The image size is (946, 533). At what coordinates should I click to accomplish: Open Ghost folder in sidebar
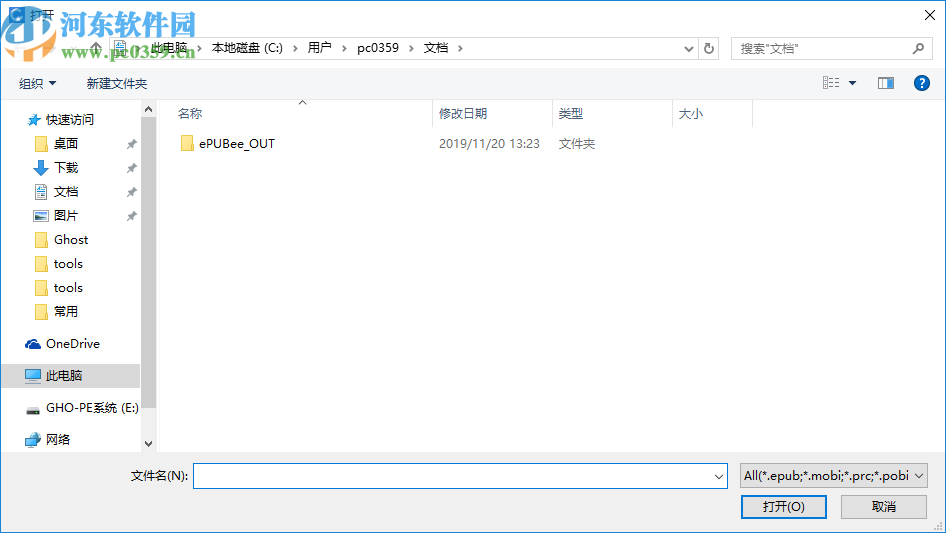(x=71, y=240)
